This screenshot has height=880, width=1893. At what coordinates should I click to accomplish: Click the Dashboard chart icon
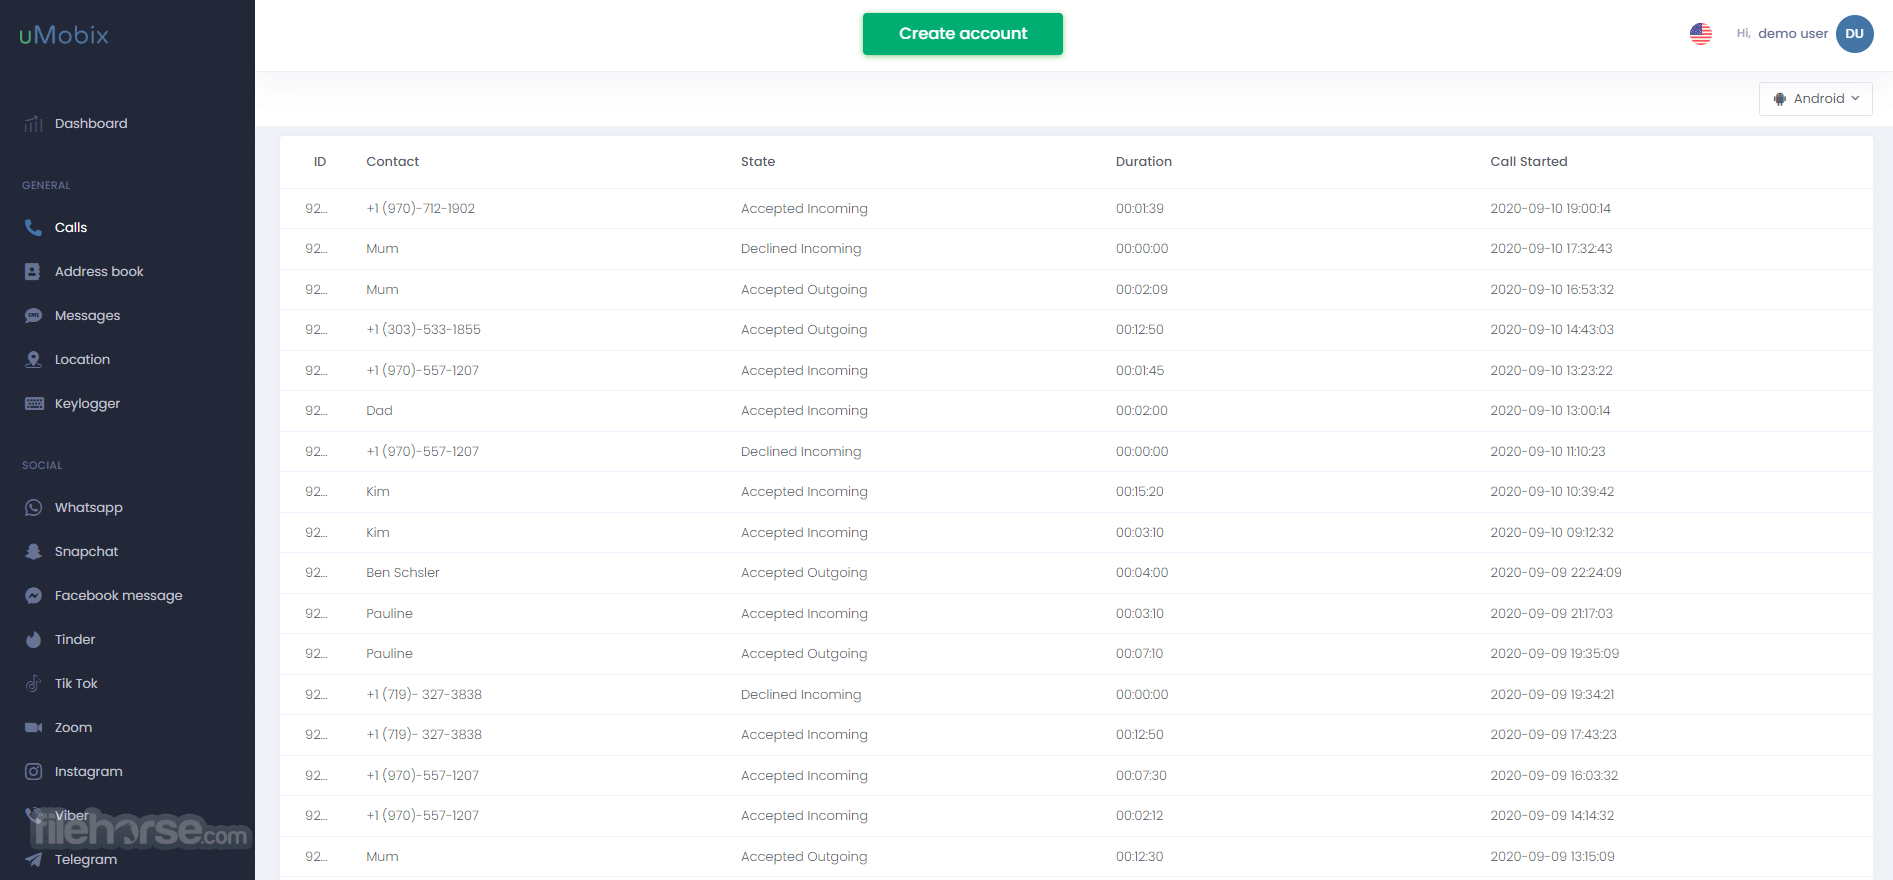coord(33,123)
